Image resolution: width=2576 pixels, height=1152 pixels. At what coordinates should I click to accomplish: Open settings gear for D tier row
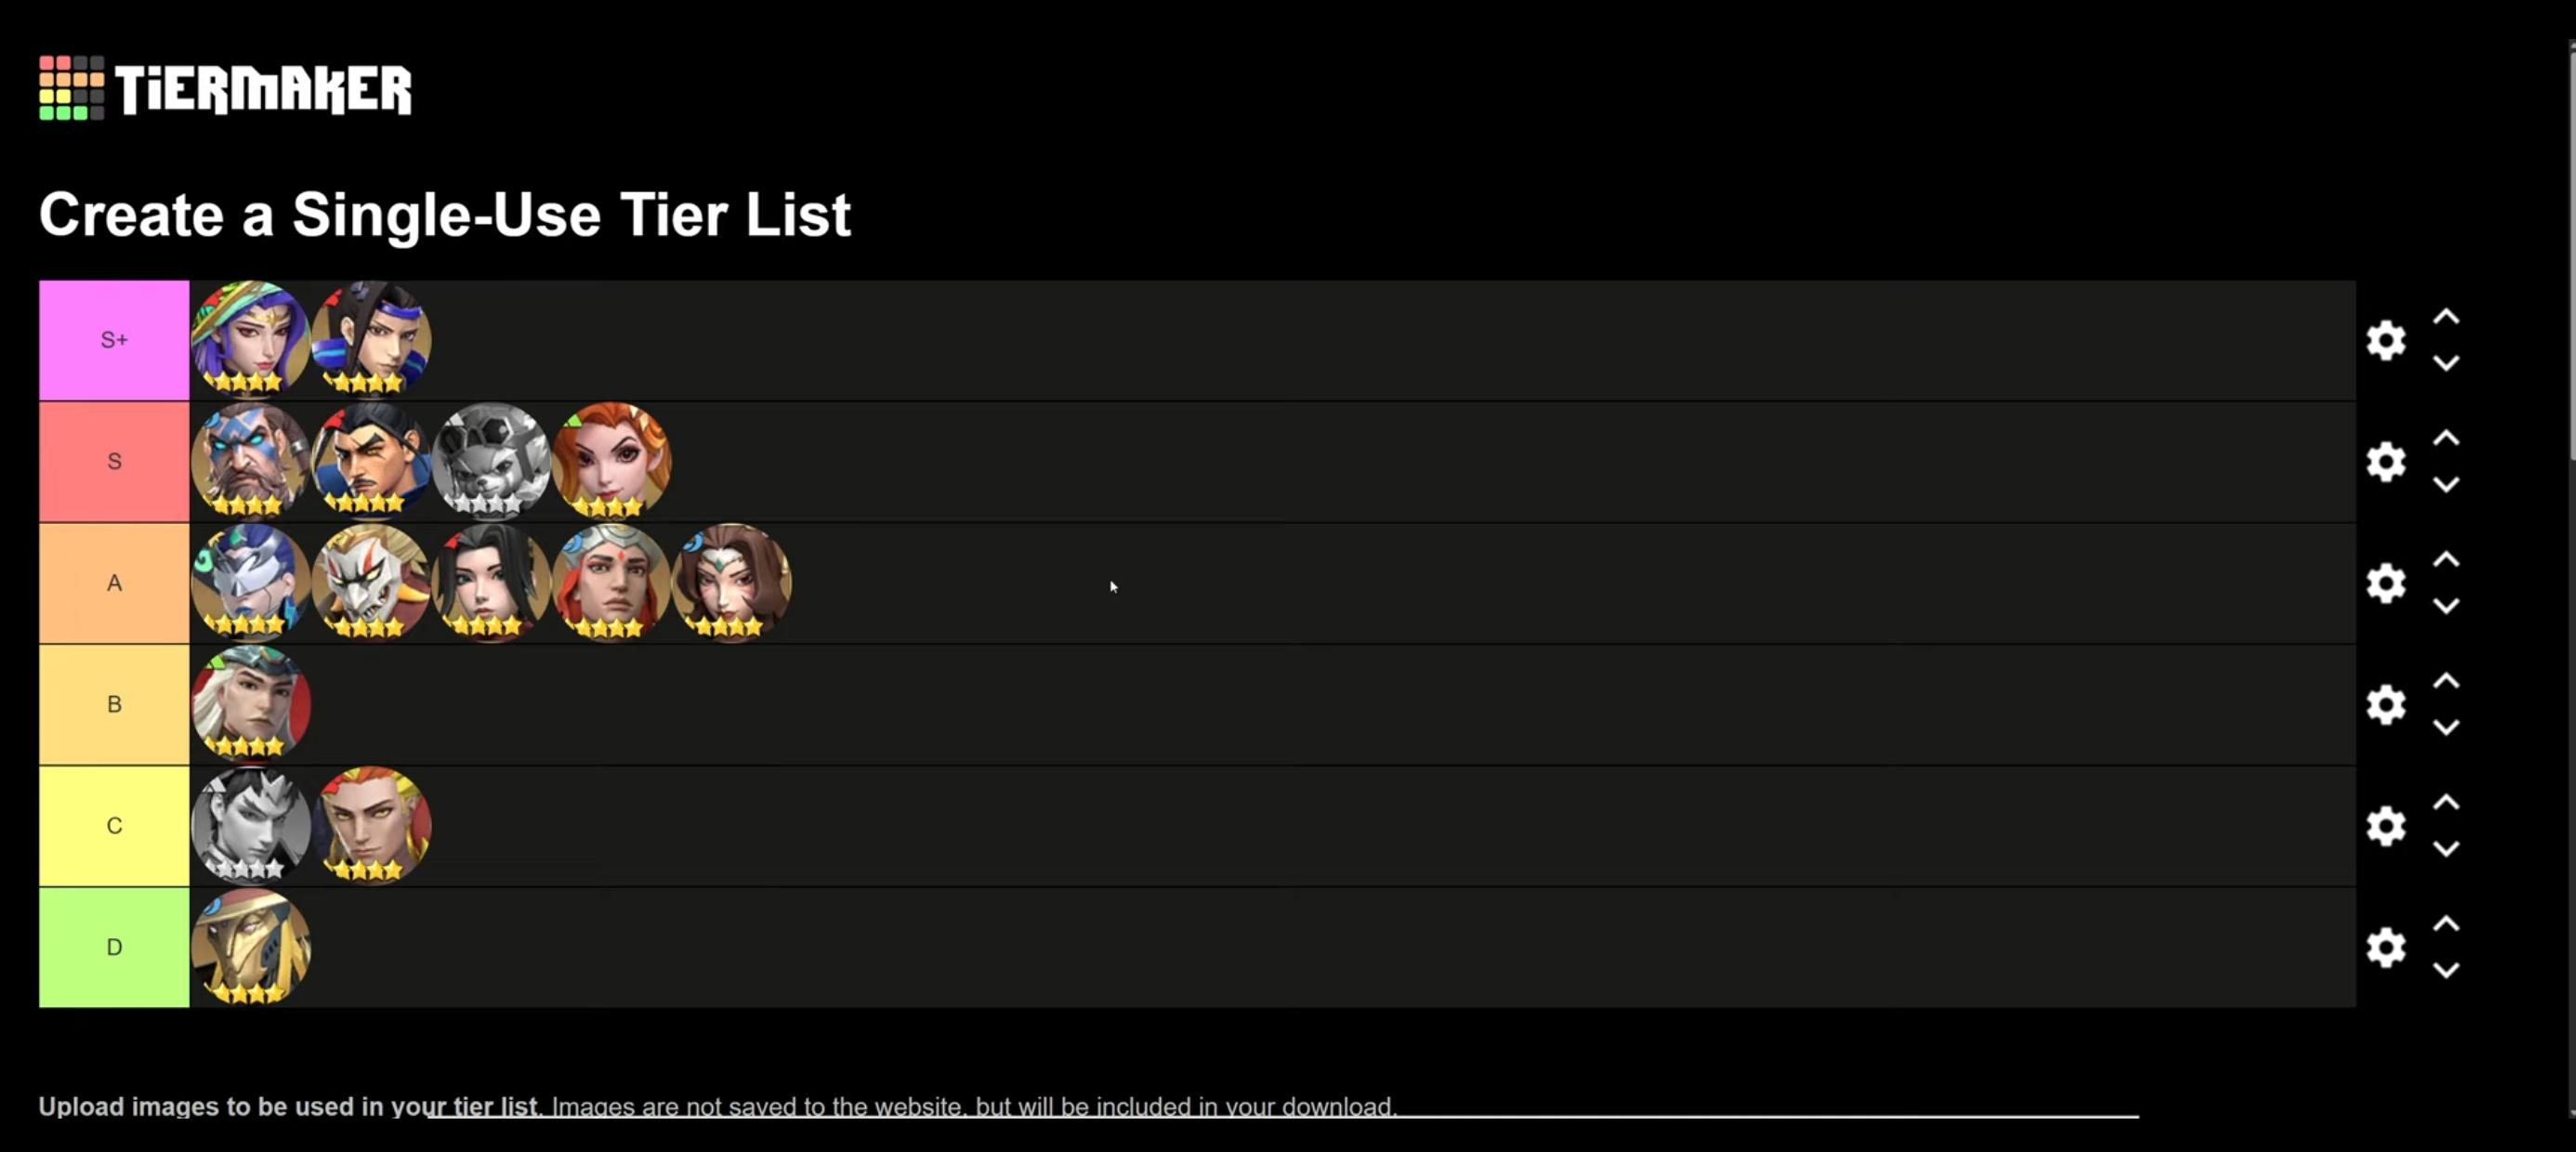[2386, 947]
